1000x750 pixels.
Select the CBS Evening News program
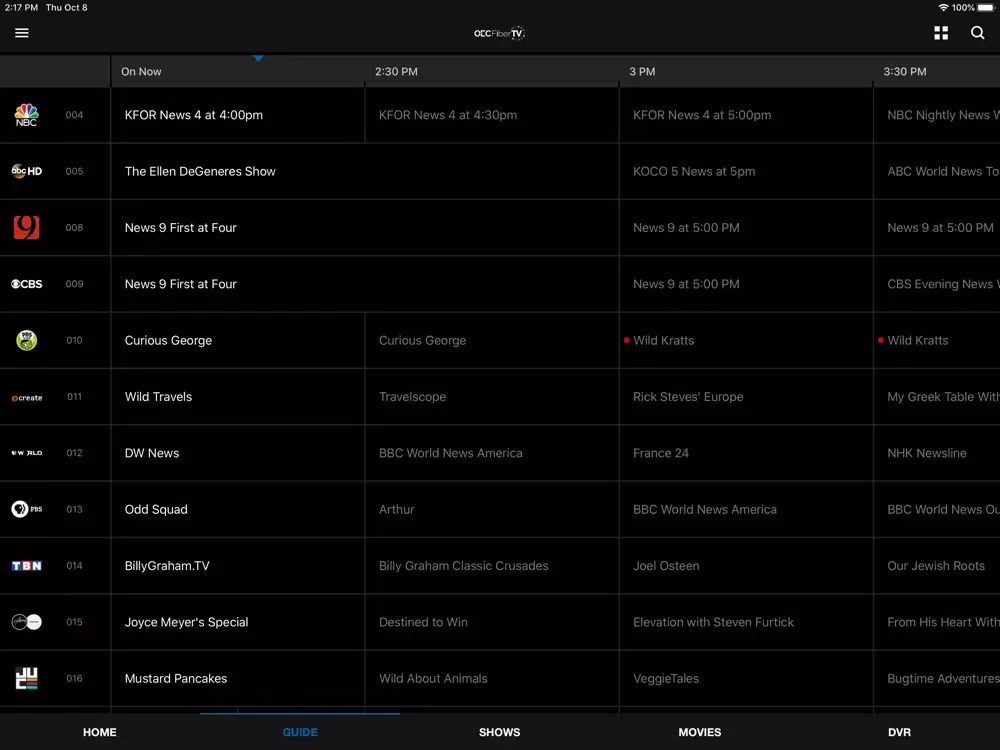pos(937,284)
